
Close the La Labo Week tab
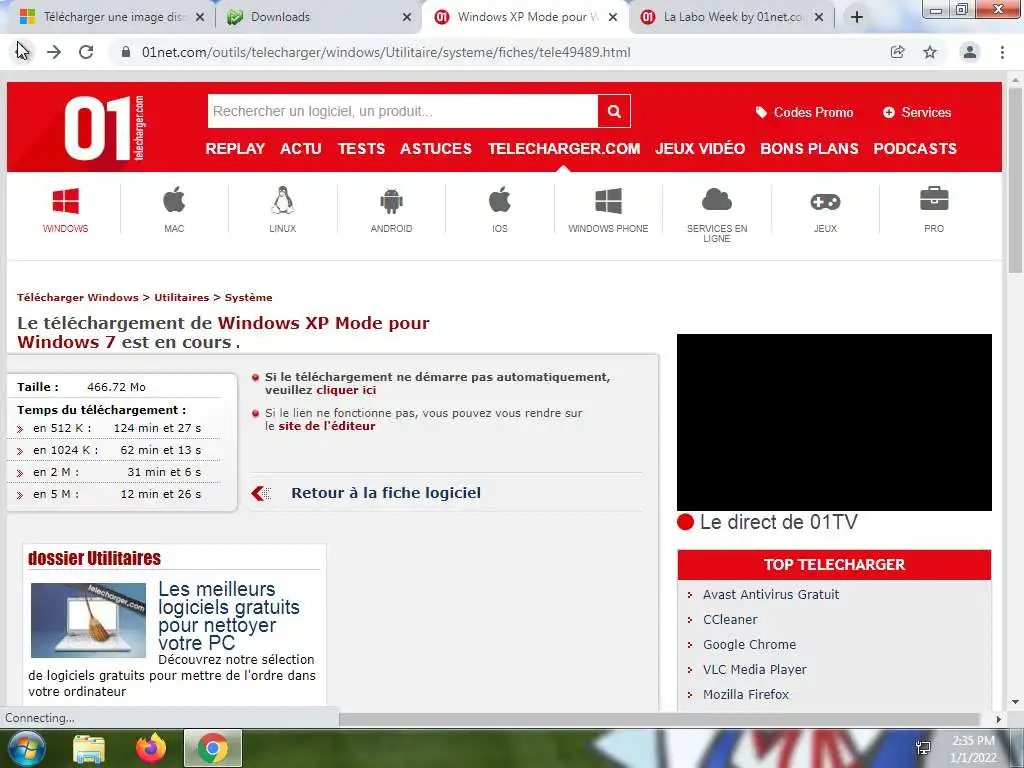pos(819,18)
